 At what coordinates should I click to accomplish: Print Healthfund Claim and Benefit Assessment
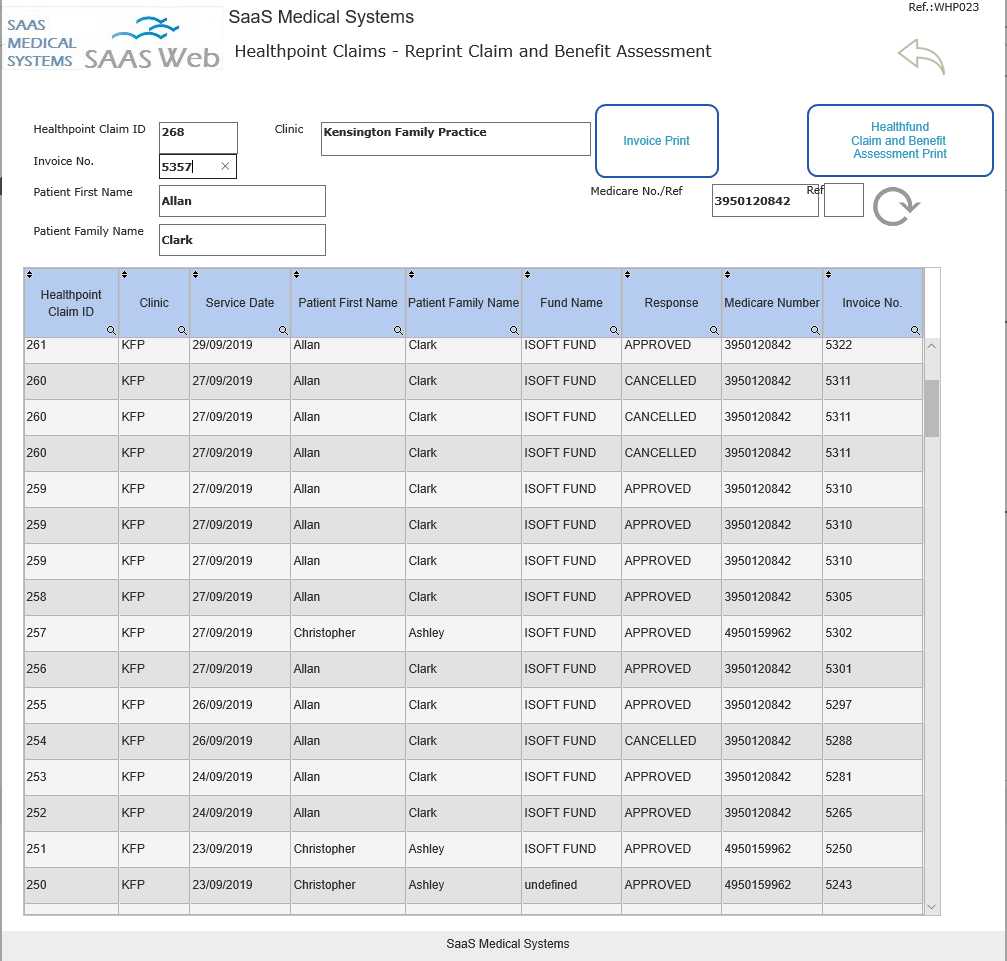(900, 140)
